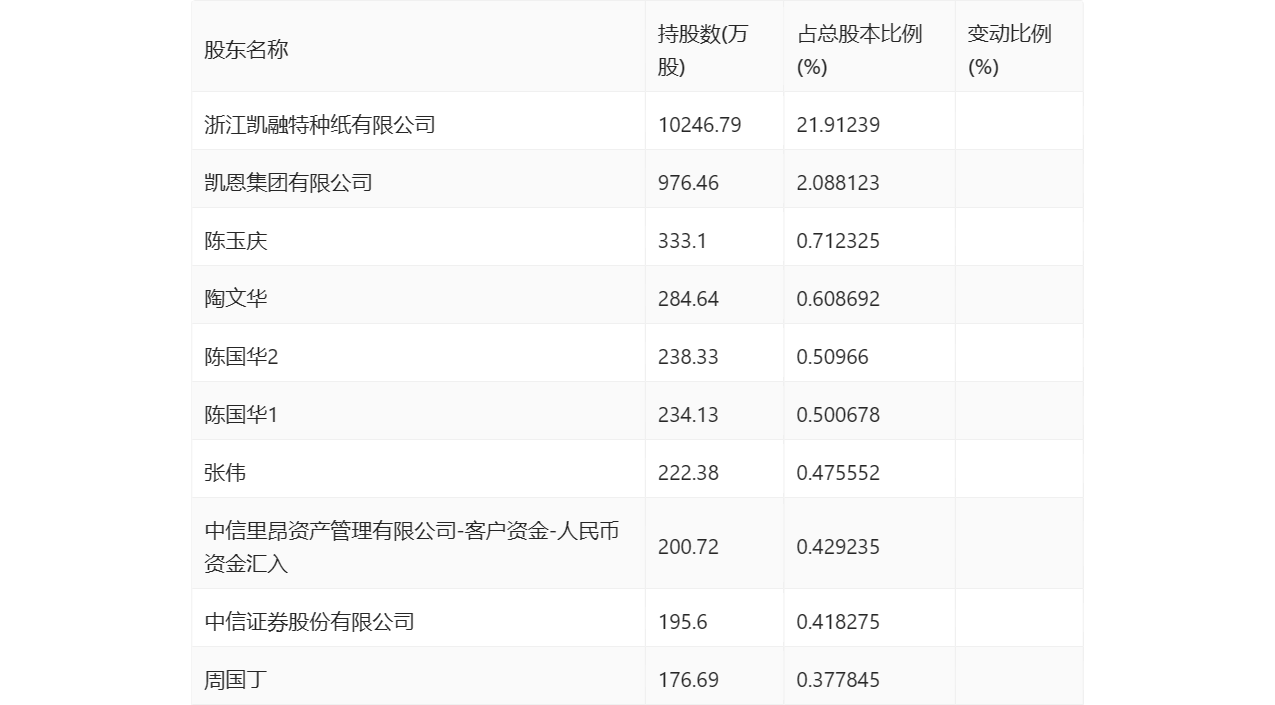Click percentage value 0.712325

pos(838,241)
